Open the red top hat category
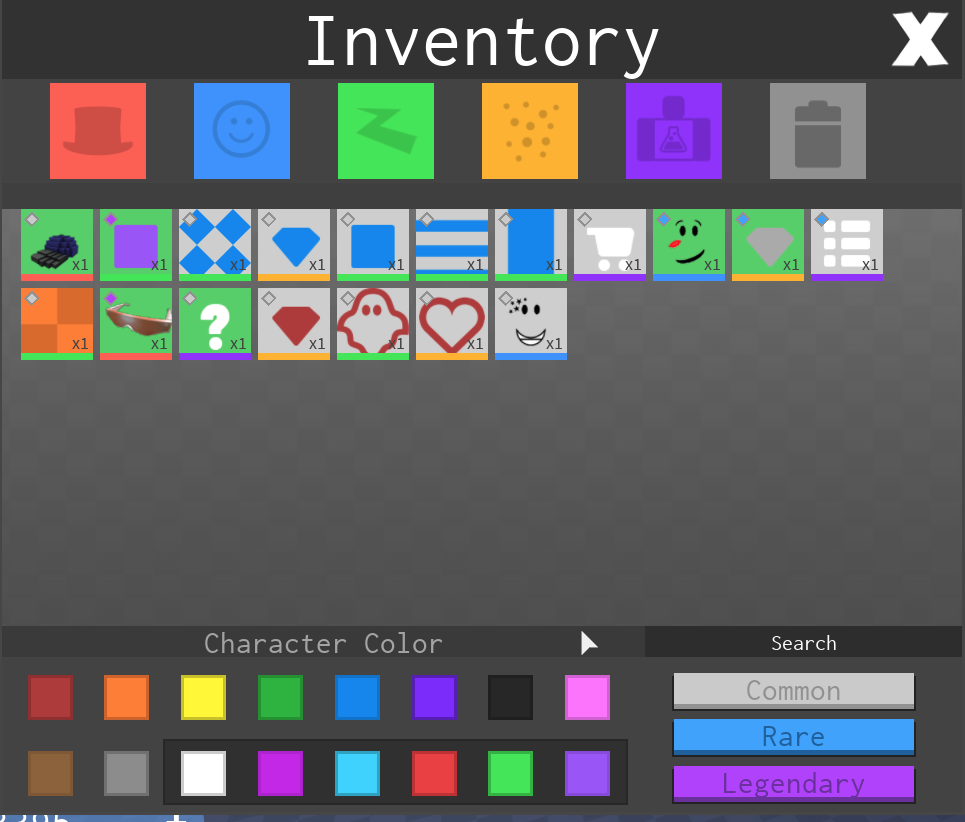The width and height of the screenshot is (965, 822). [98, 131]
